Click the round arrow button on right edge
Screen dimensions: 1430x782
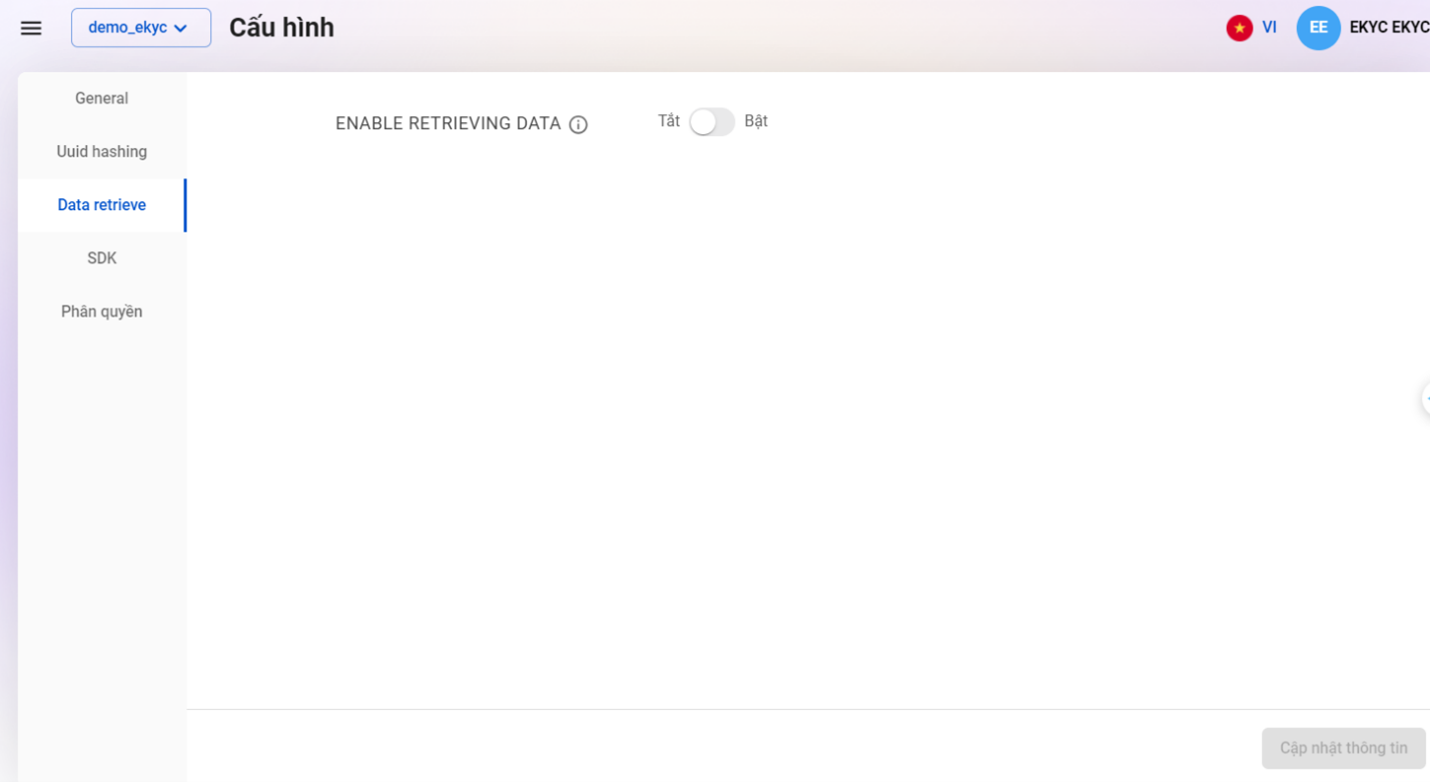tap(1425, 398)
